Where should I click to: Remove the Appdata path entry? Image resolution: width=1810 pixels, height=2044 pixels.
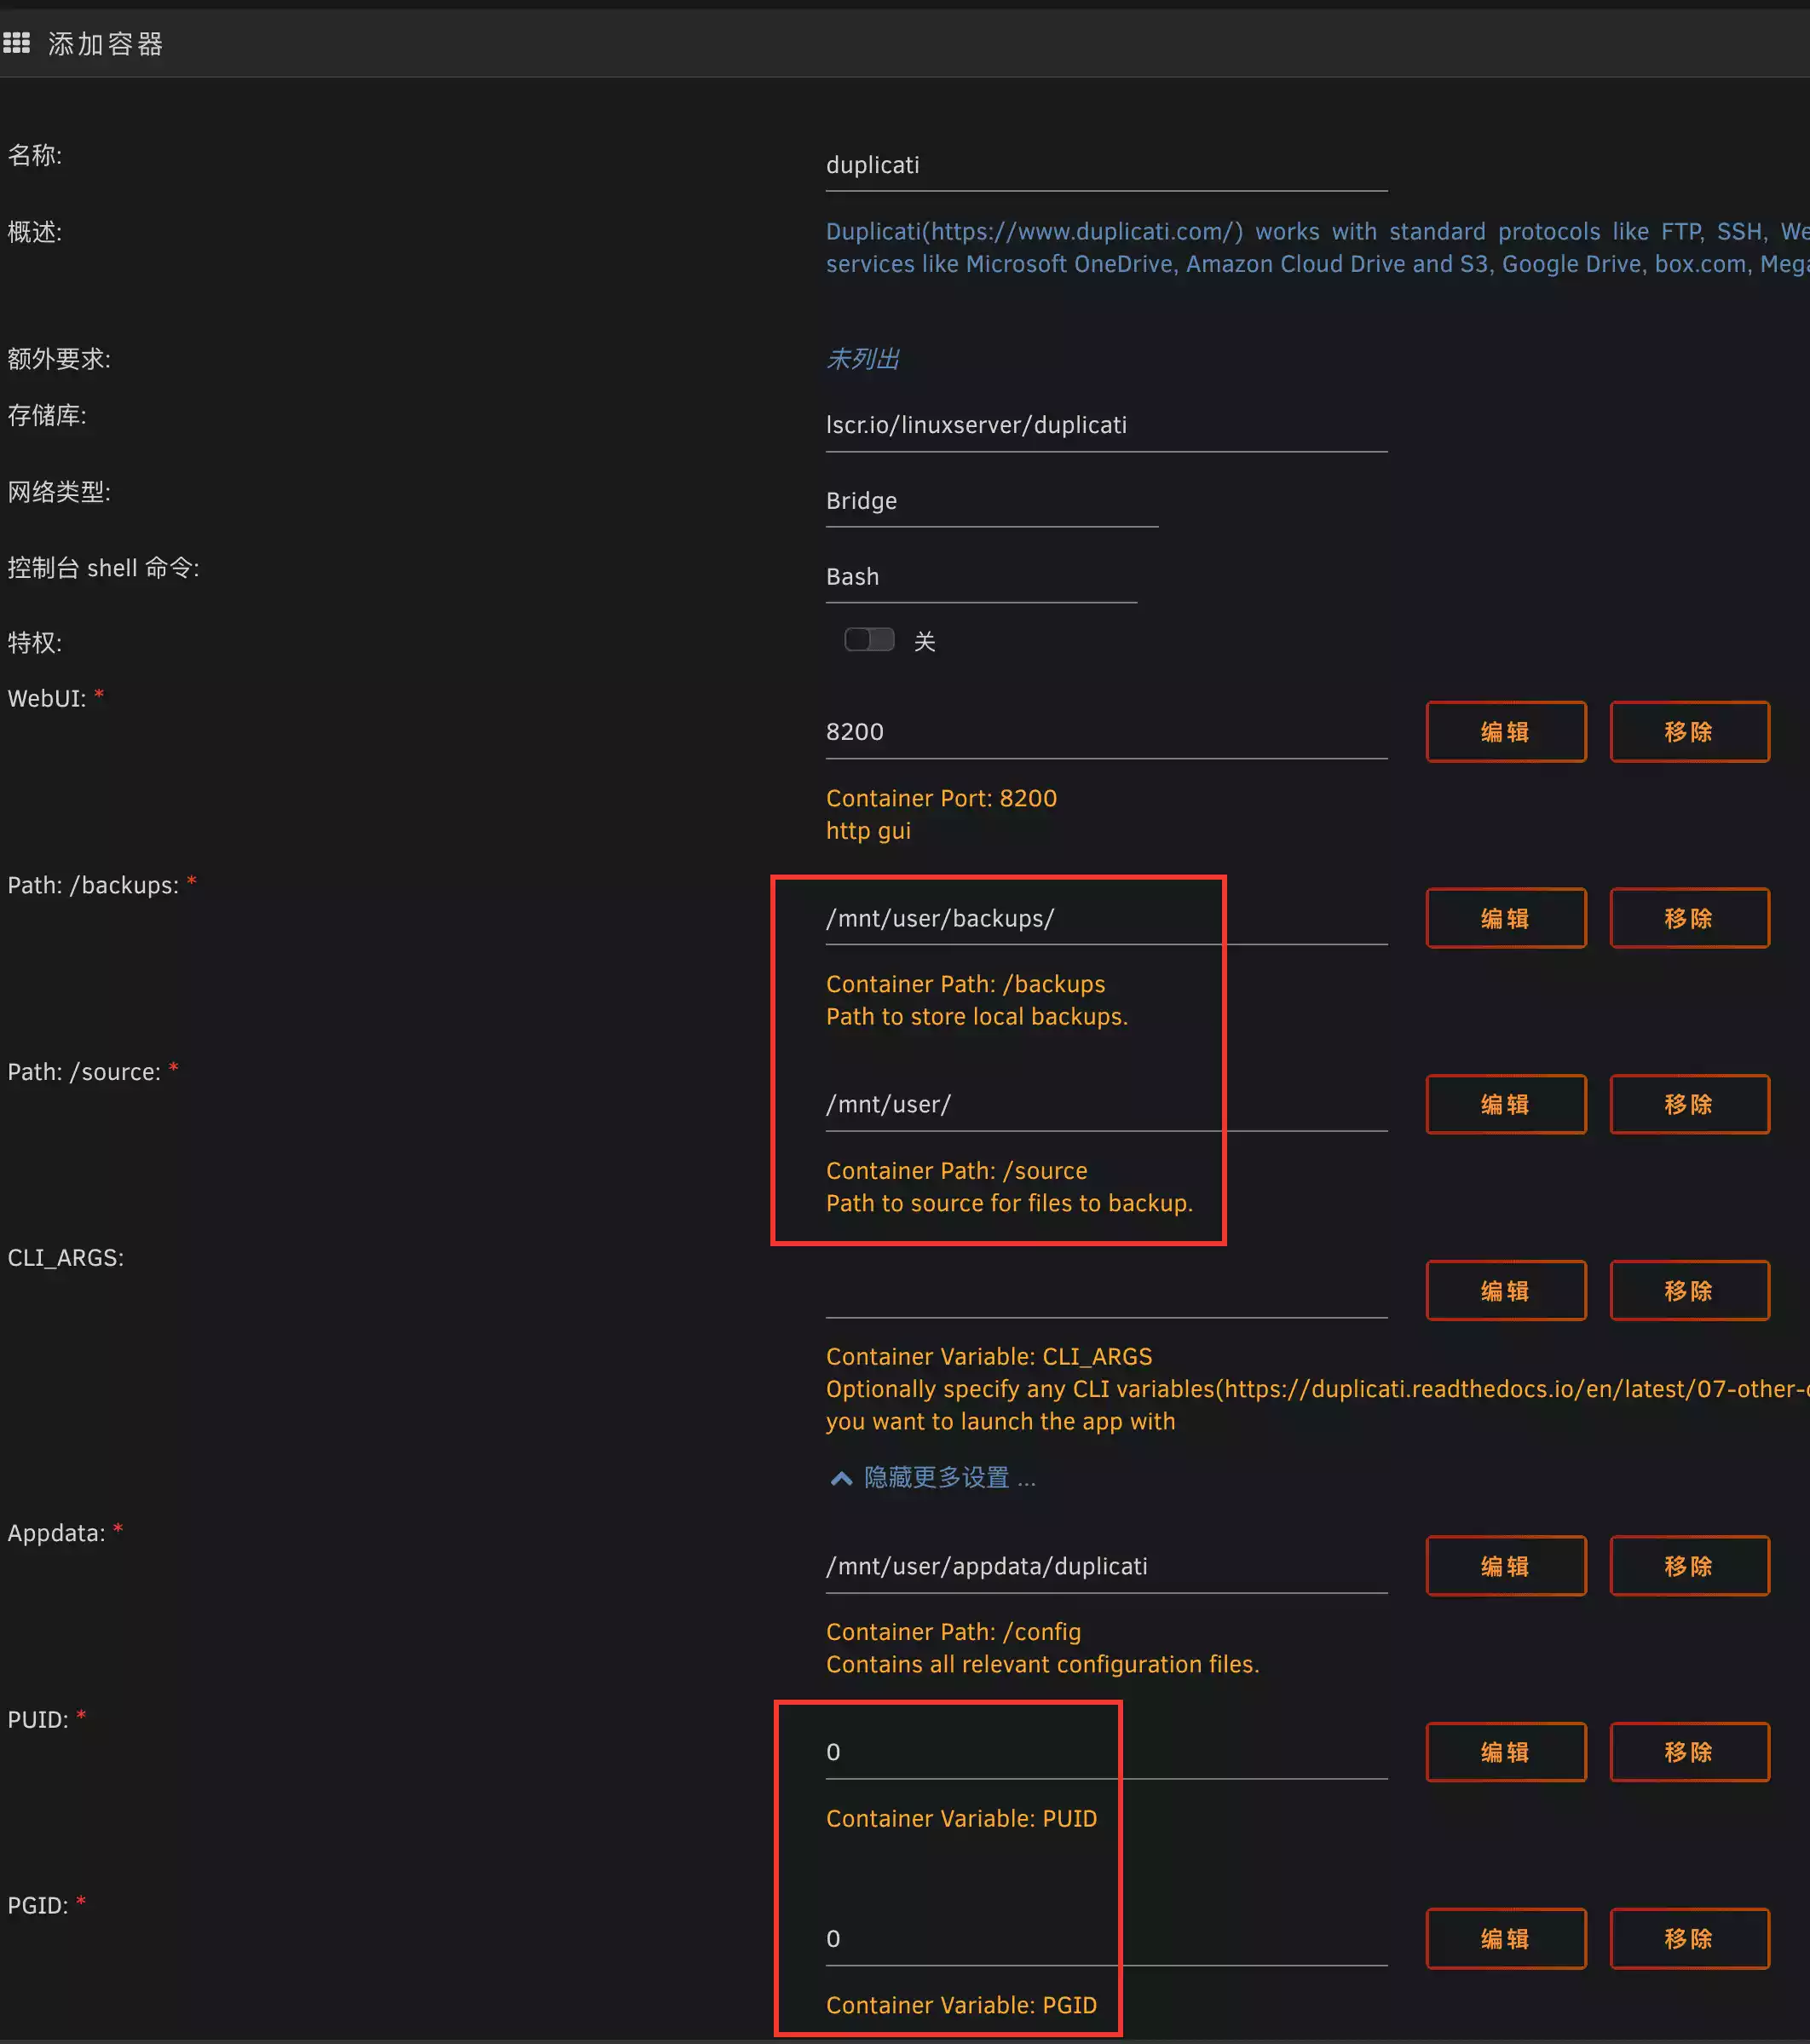pos(1688,1566)
